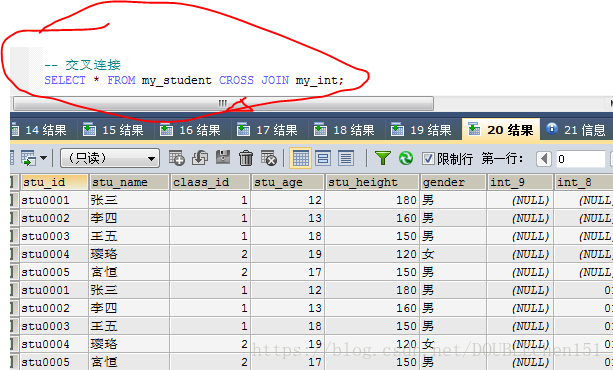
Task: Open the 15 结果 tab
Action: tap(114, 130)
